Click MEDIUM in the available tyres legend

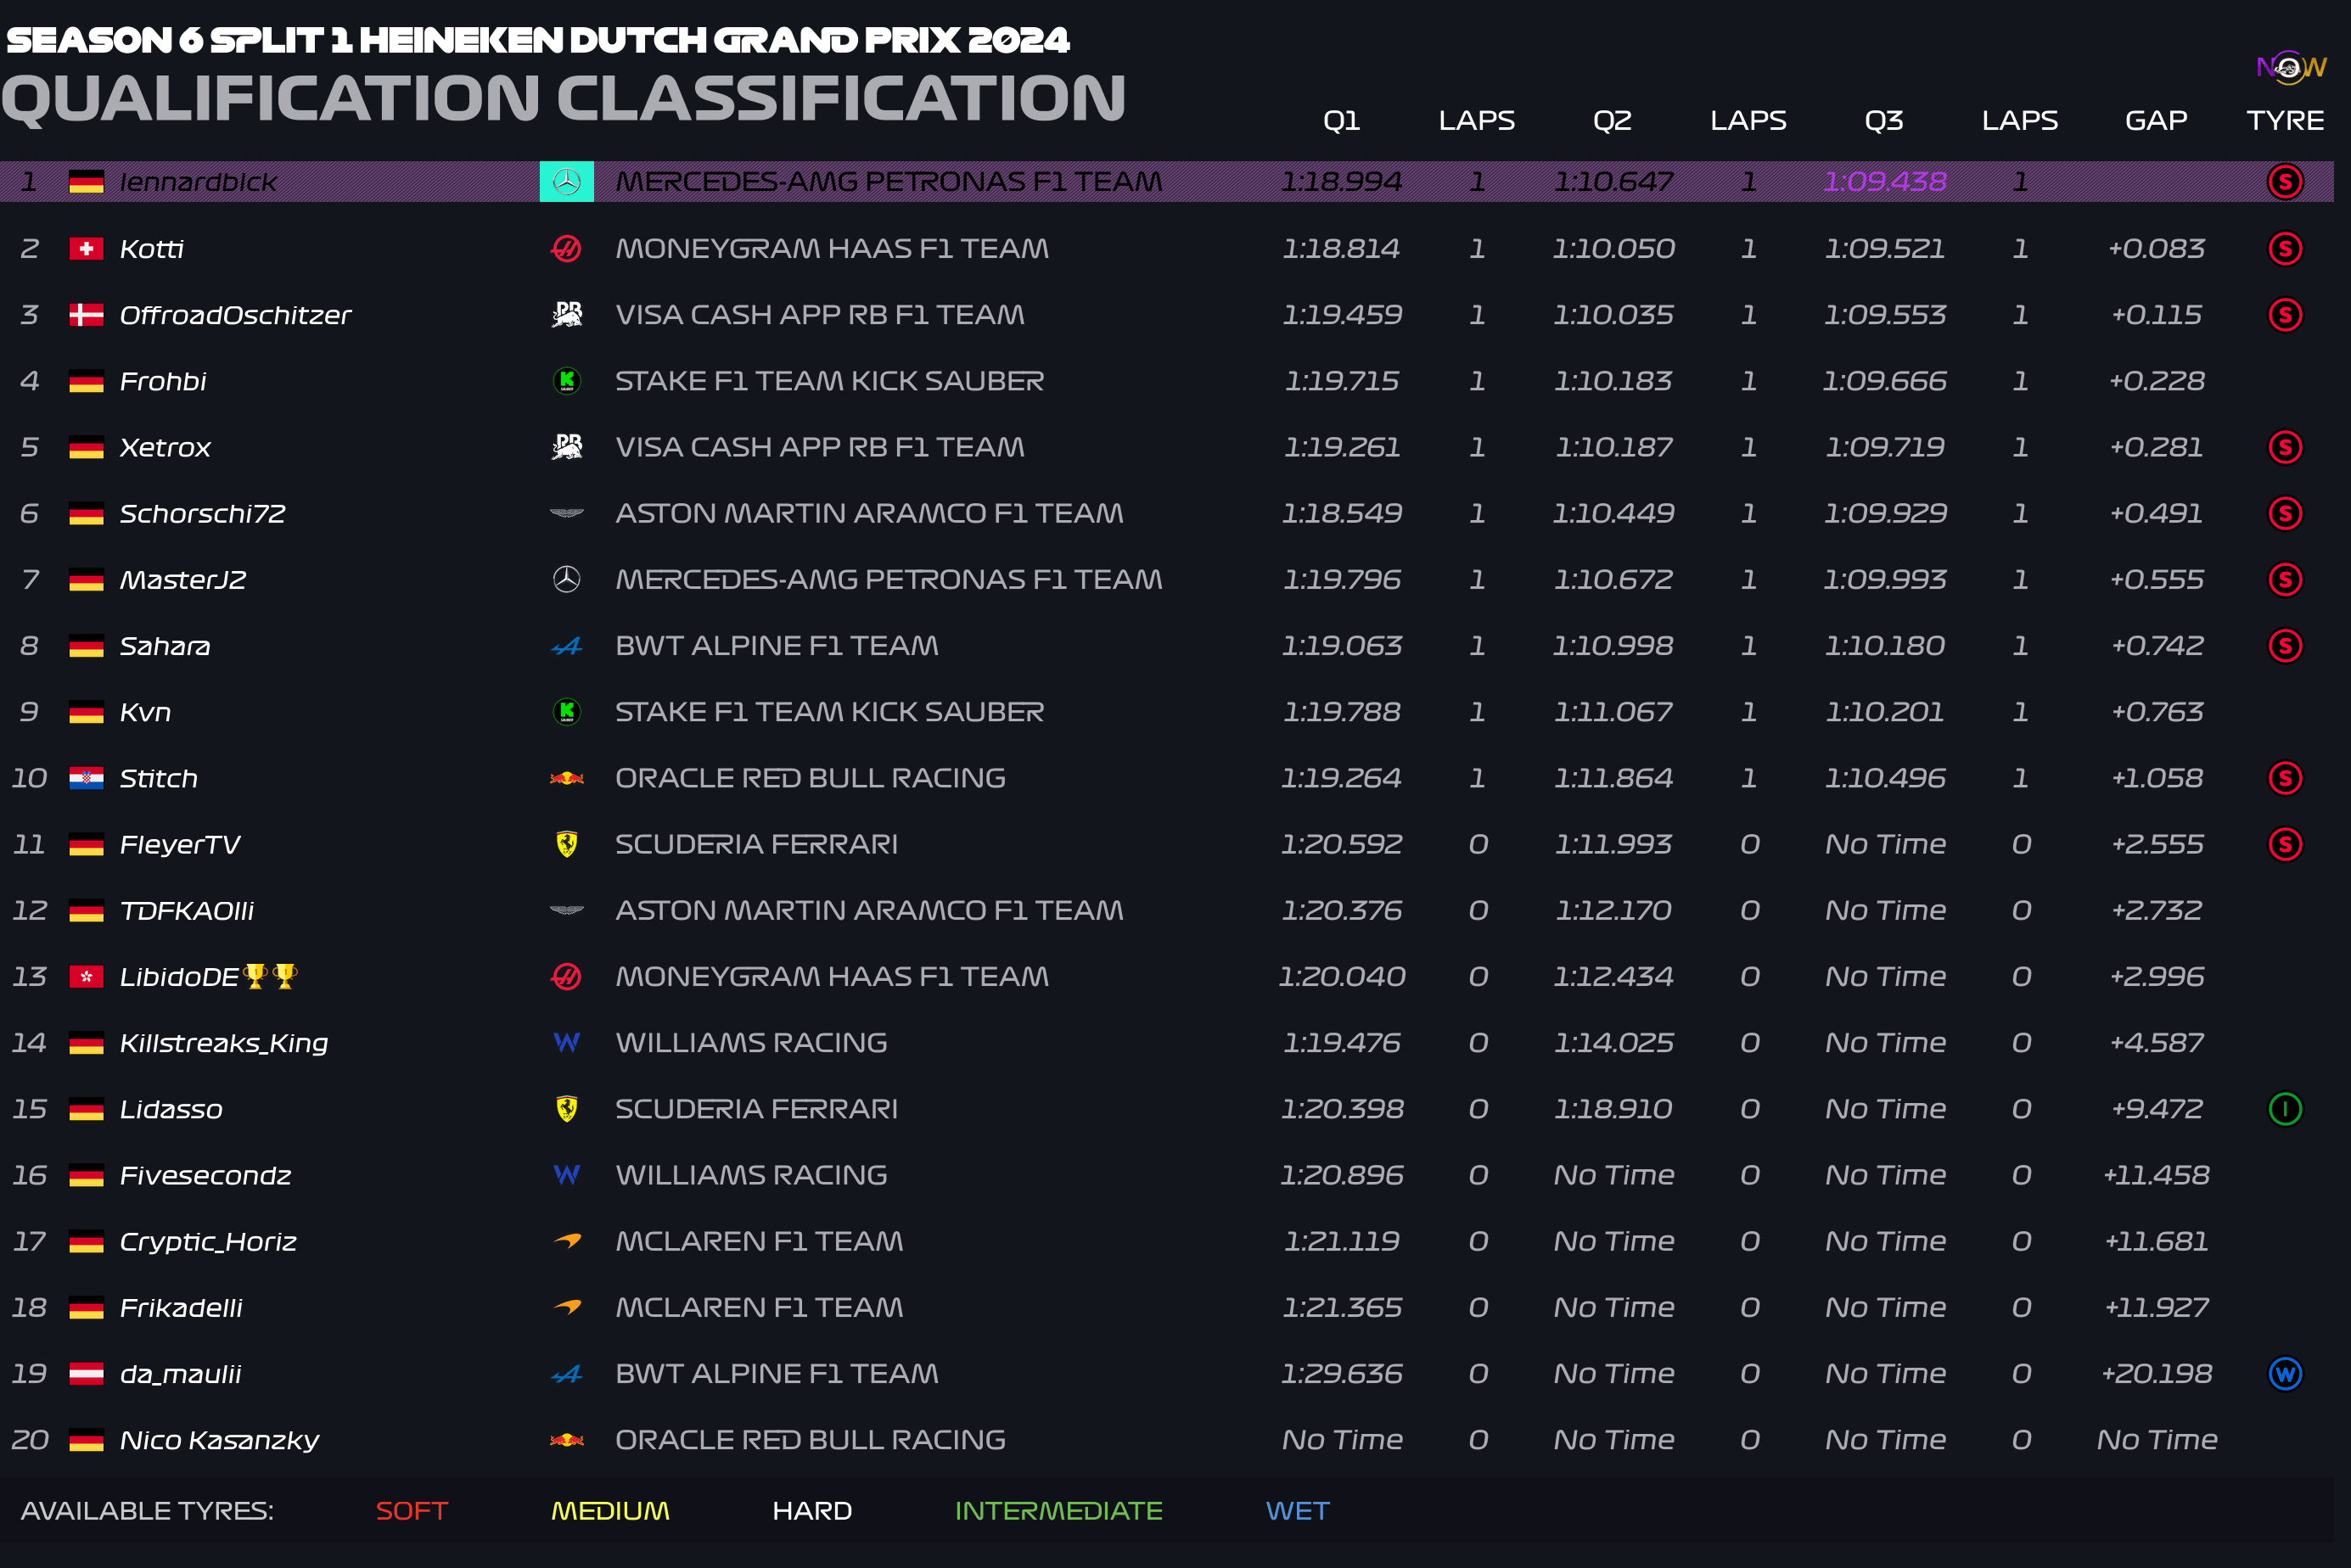point(610,1510)
